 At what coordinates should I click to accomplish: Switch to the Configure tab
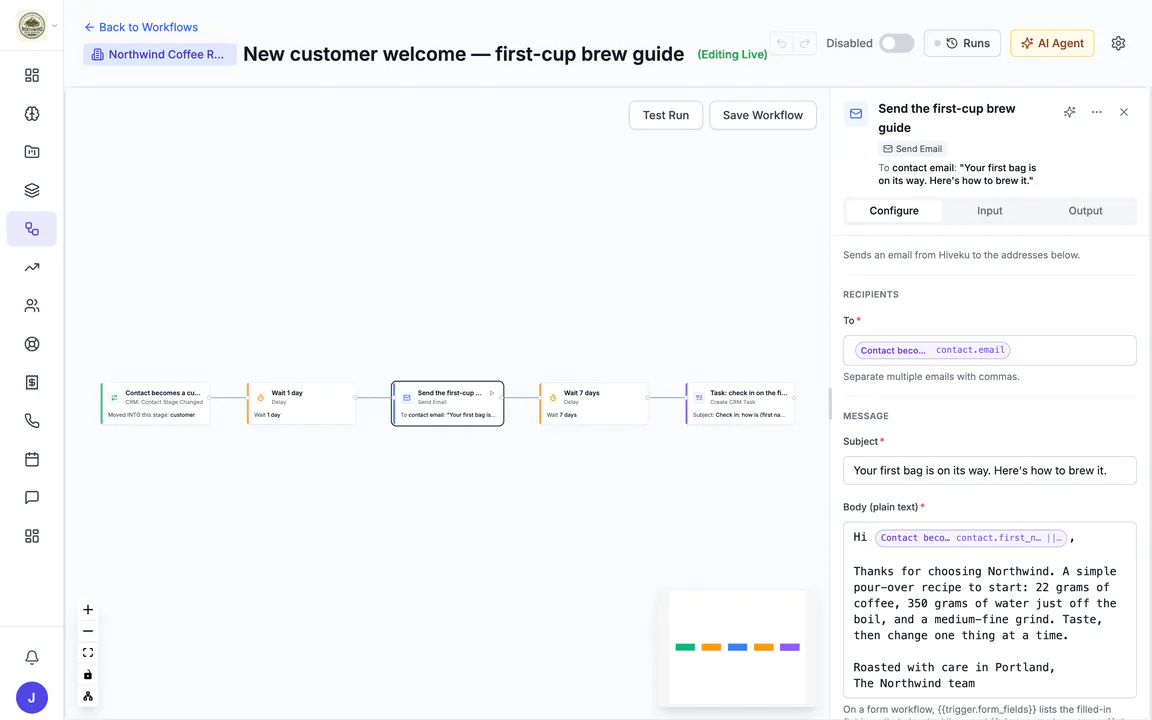pos(894,211)
